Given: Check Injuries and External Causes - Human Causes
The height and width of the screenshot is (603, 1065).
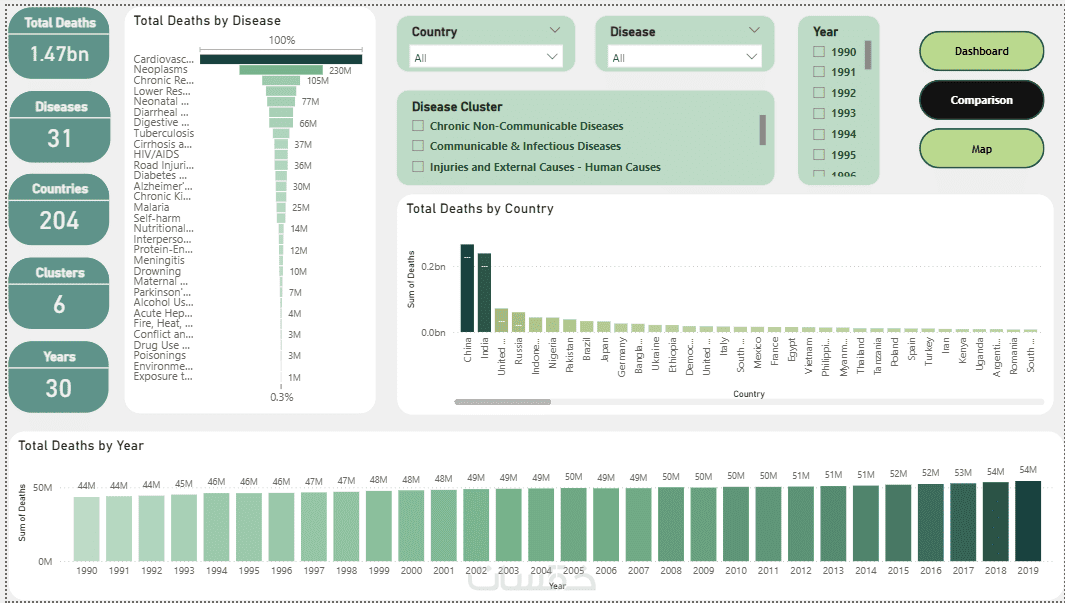Looking at the screenshot, I should point(418,166).
